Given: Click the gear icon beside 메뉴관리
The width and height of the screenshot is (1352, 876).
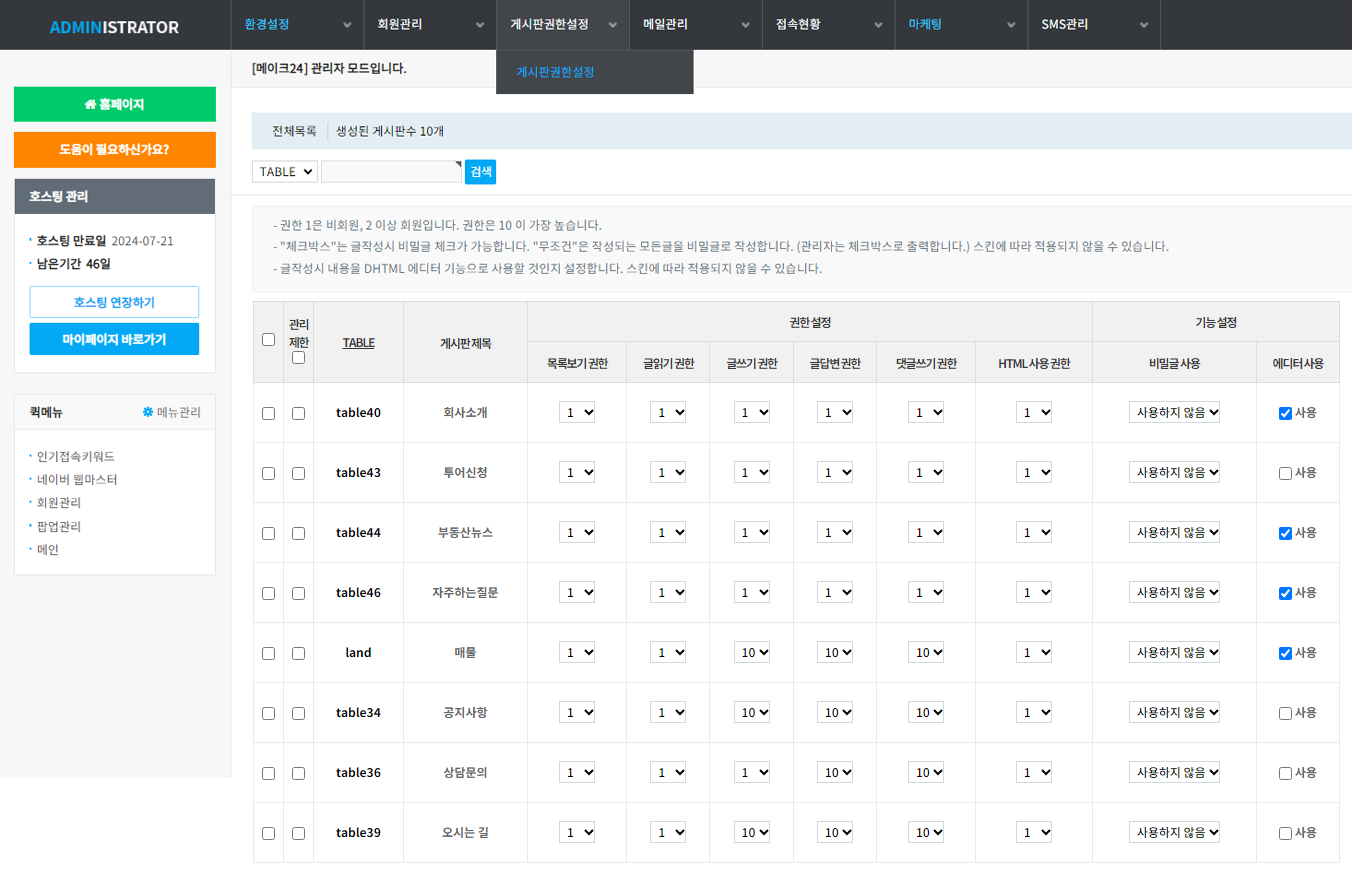Looking at the screenshot, I should click(x=148, y=411).
